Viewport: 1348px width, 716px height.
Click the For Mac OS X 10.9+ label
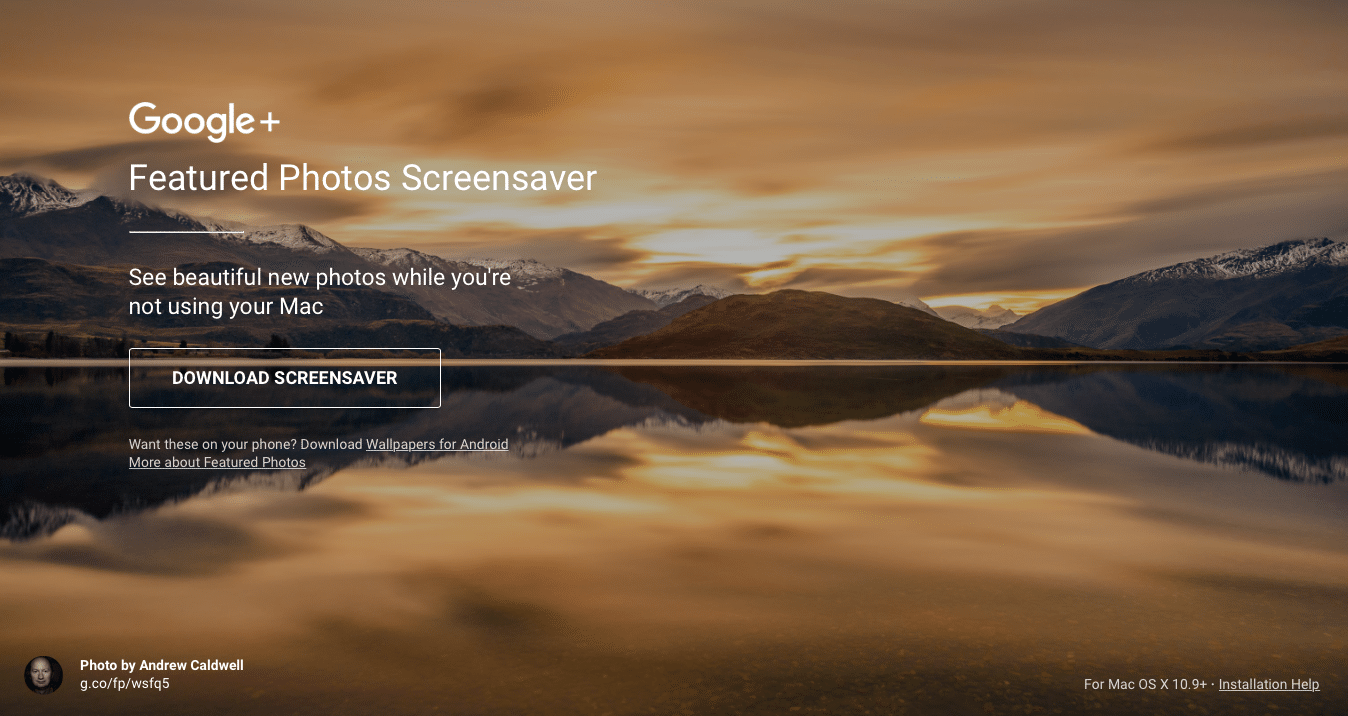pos(1145,684)
